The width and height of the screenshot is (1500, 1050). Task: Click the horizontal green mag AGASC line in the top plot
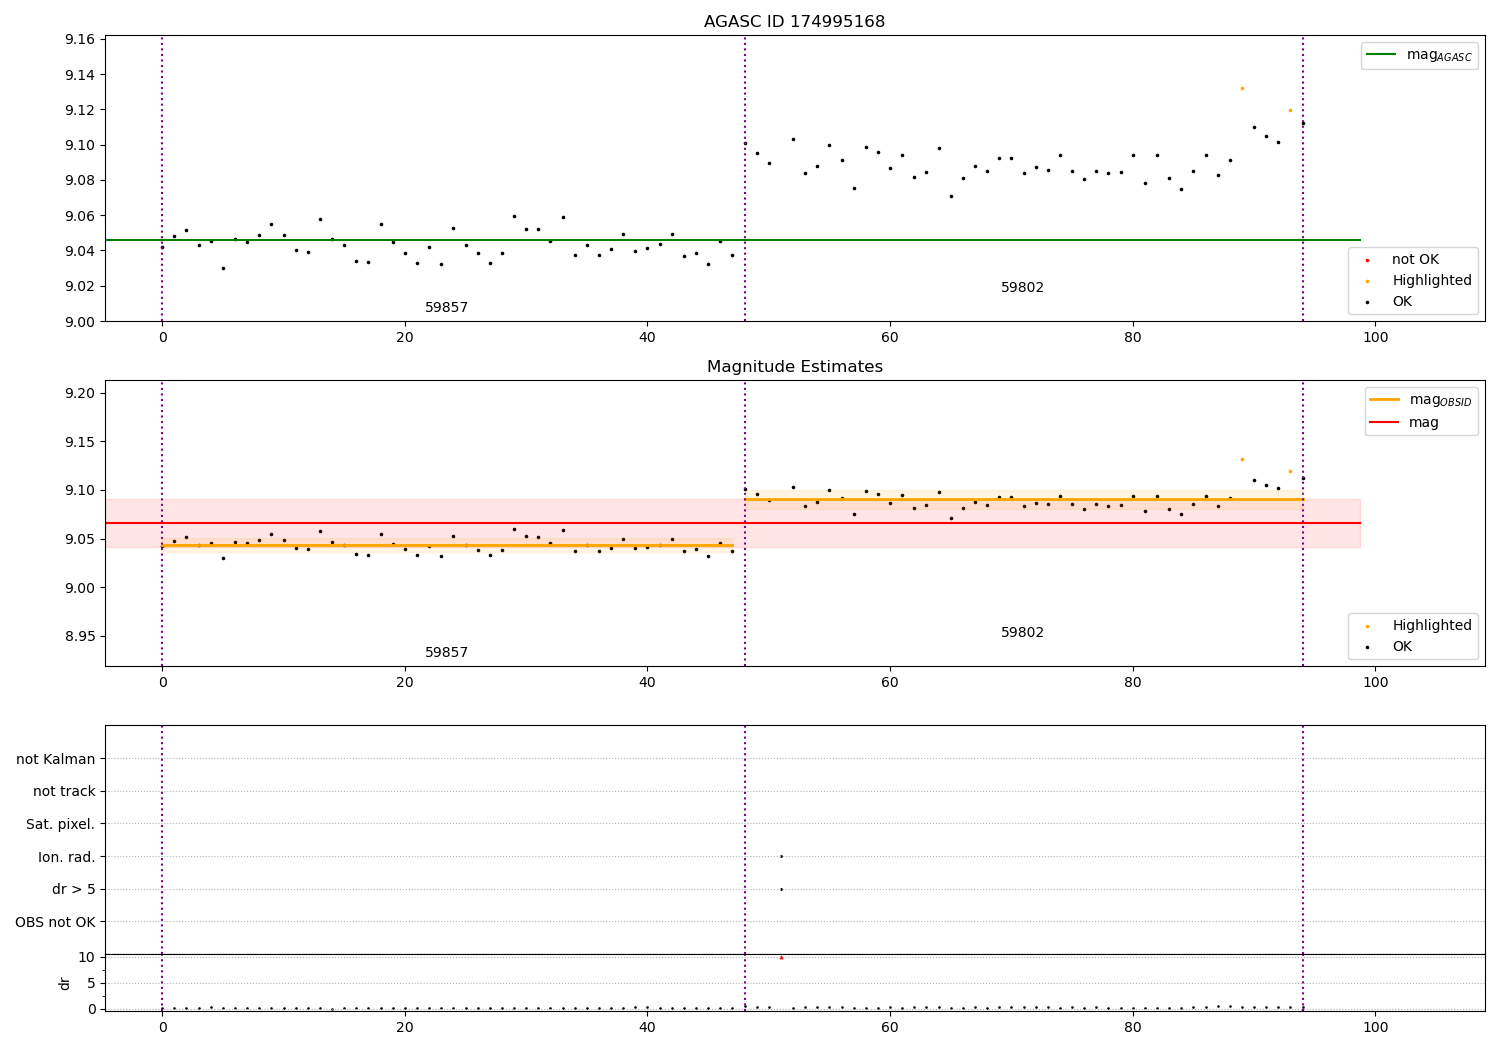tap(733, 240)
